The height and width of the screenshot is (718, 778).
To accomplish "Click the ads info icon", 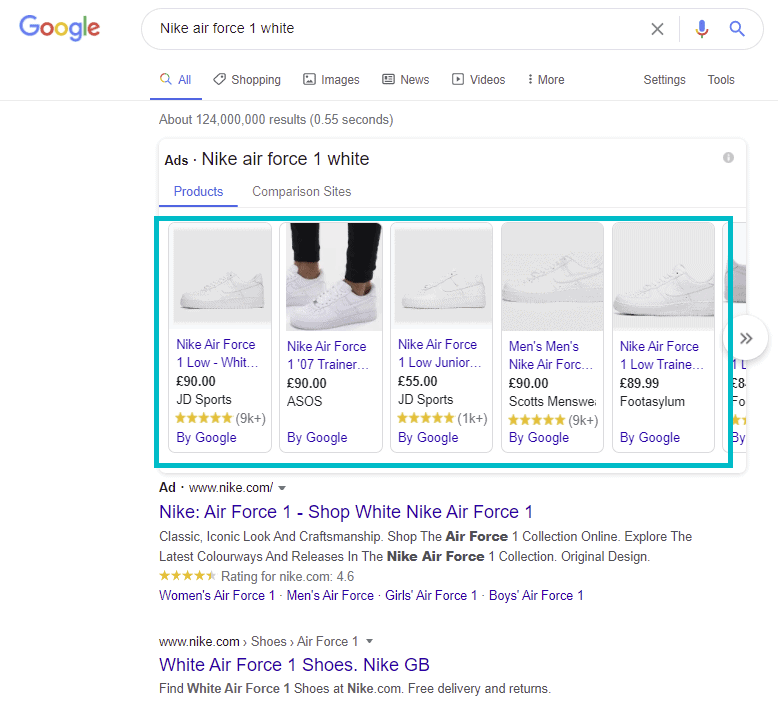I will [728, 158].
